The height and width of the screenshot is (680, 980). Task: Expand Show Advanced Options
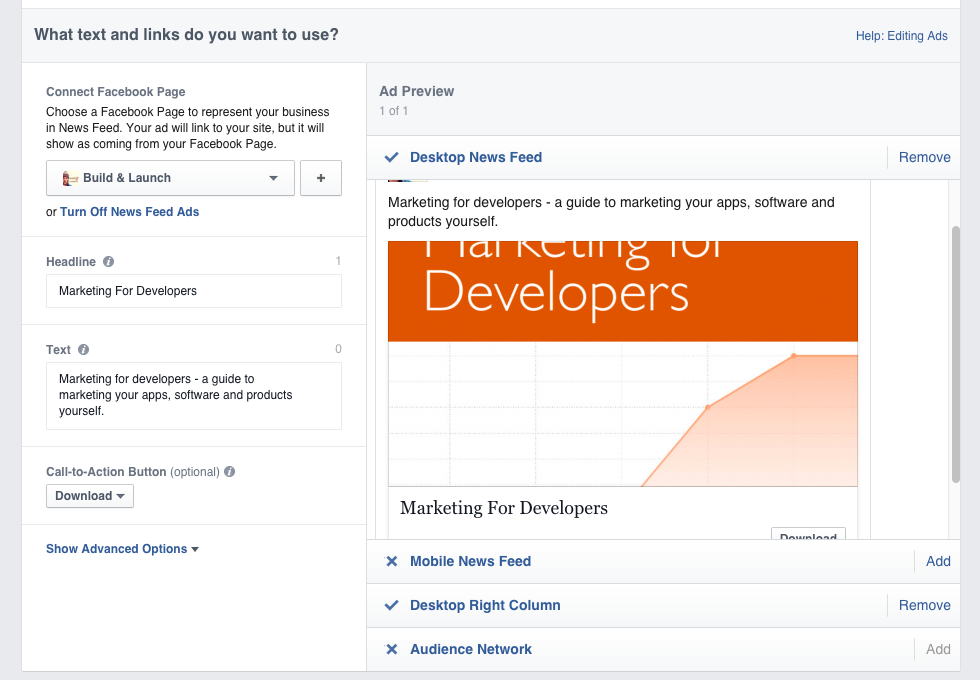(x=122, y=549)
